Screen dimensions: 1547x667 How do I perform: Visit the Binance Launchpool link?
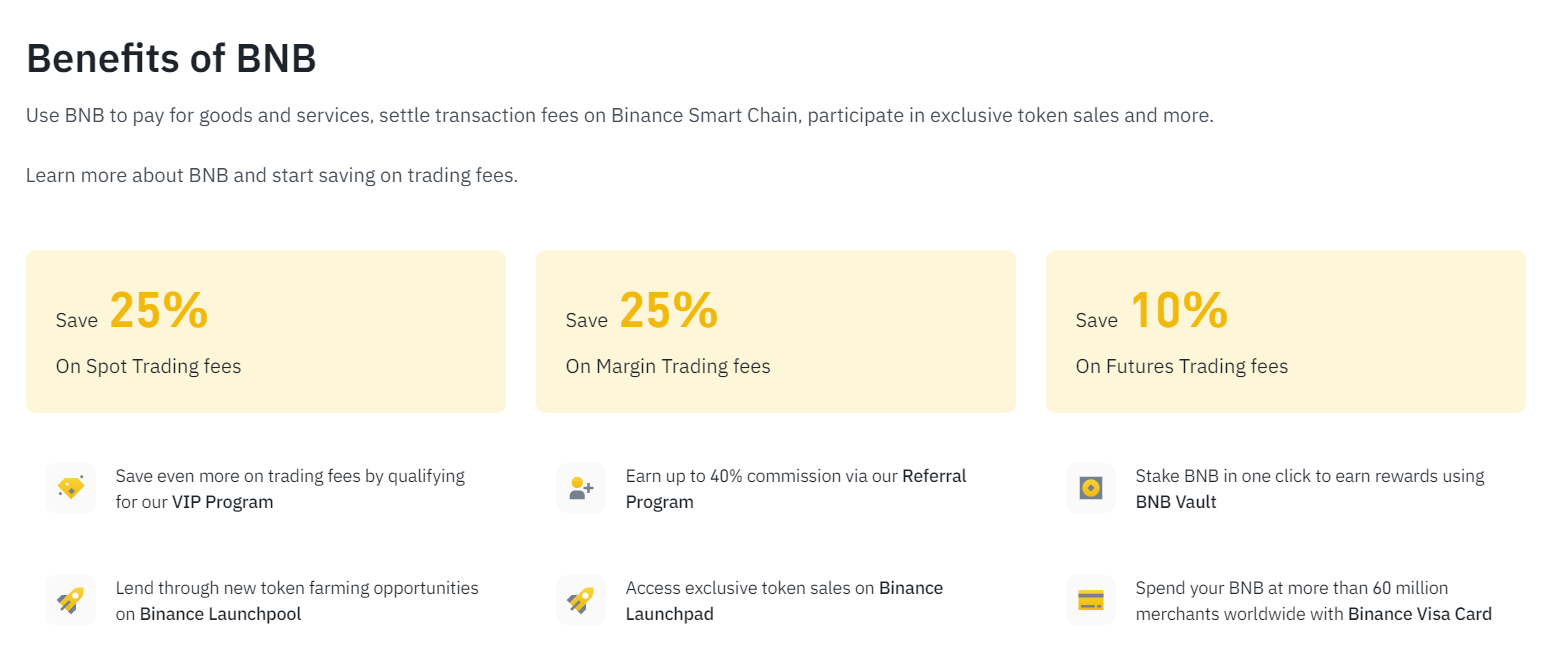pyautogui.click(x=220, y=614)
